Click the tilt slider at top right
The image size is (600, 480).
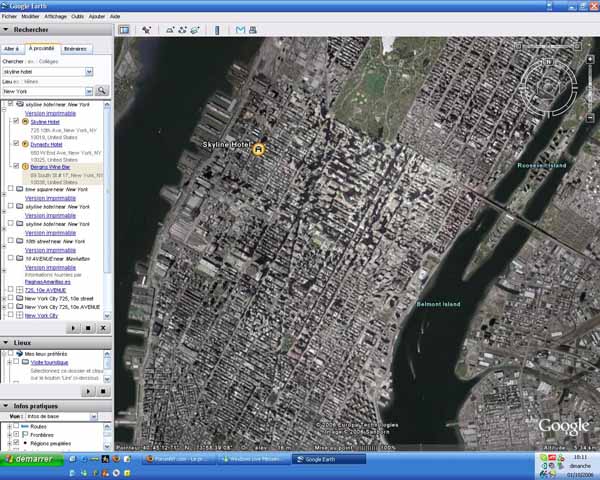(548, 46)
